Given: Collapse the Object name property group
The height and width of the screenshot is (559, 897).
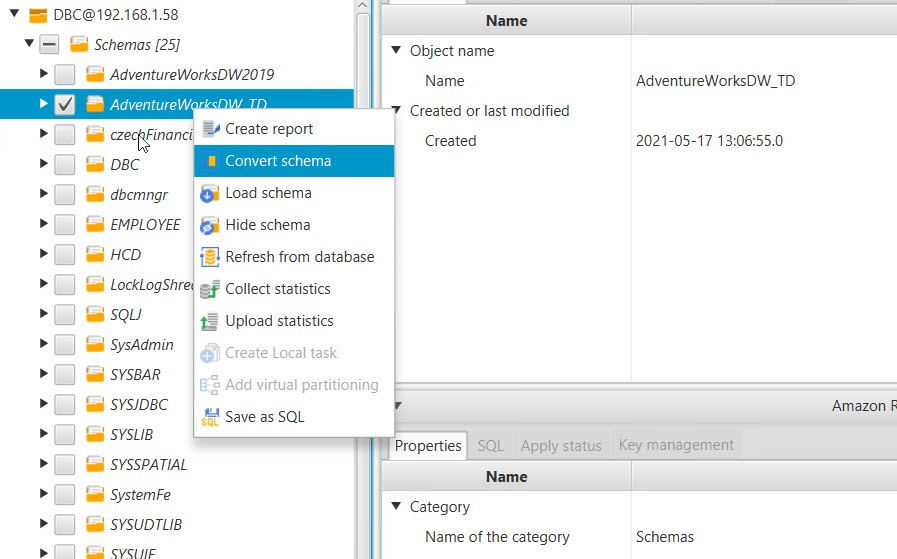Looking at the screenshot, I should click(x=396, y=49).
